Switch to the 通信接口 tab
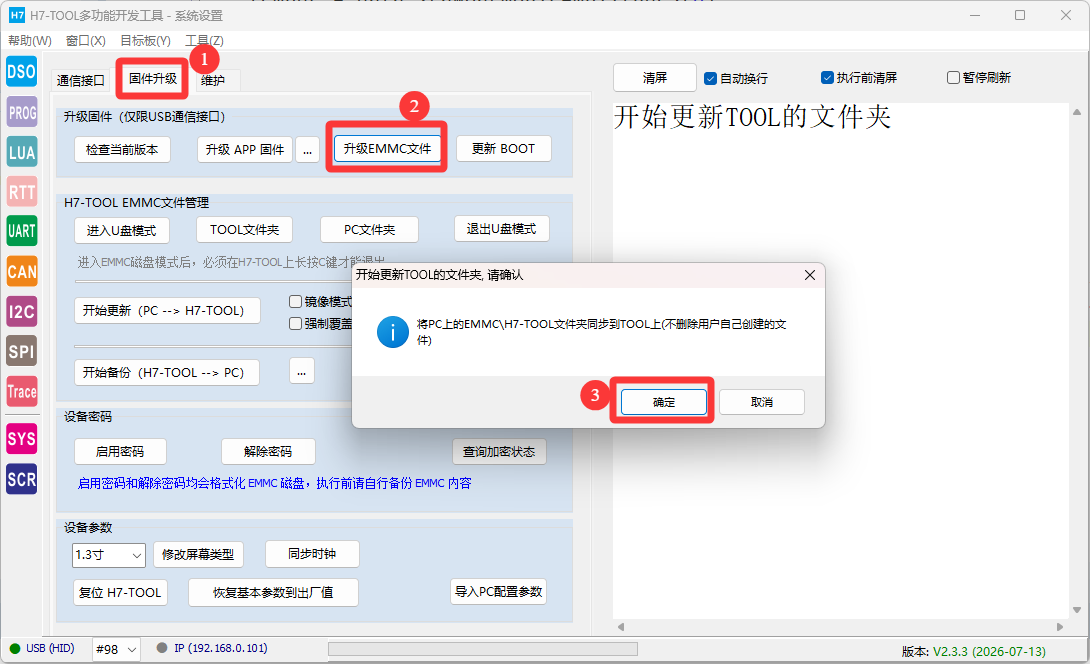1090x664 pixels. (x=81, y=81)
